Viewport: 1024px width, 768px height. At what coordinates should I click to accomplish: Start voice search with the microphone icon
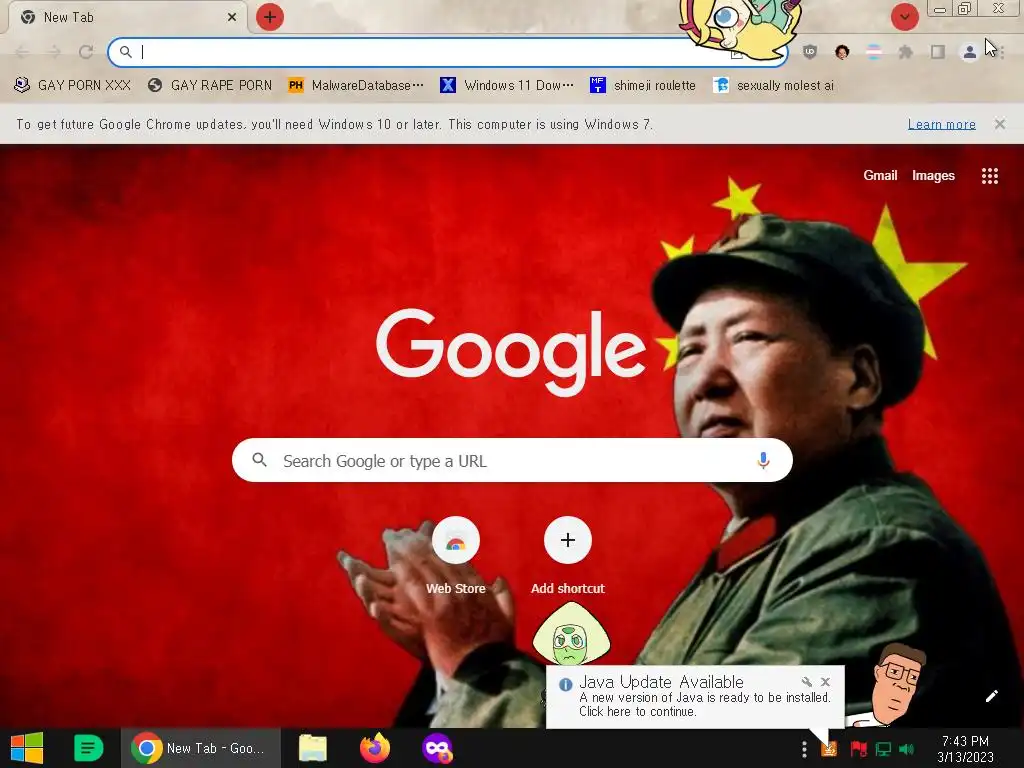[763, 460]
